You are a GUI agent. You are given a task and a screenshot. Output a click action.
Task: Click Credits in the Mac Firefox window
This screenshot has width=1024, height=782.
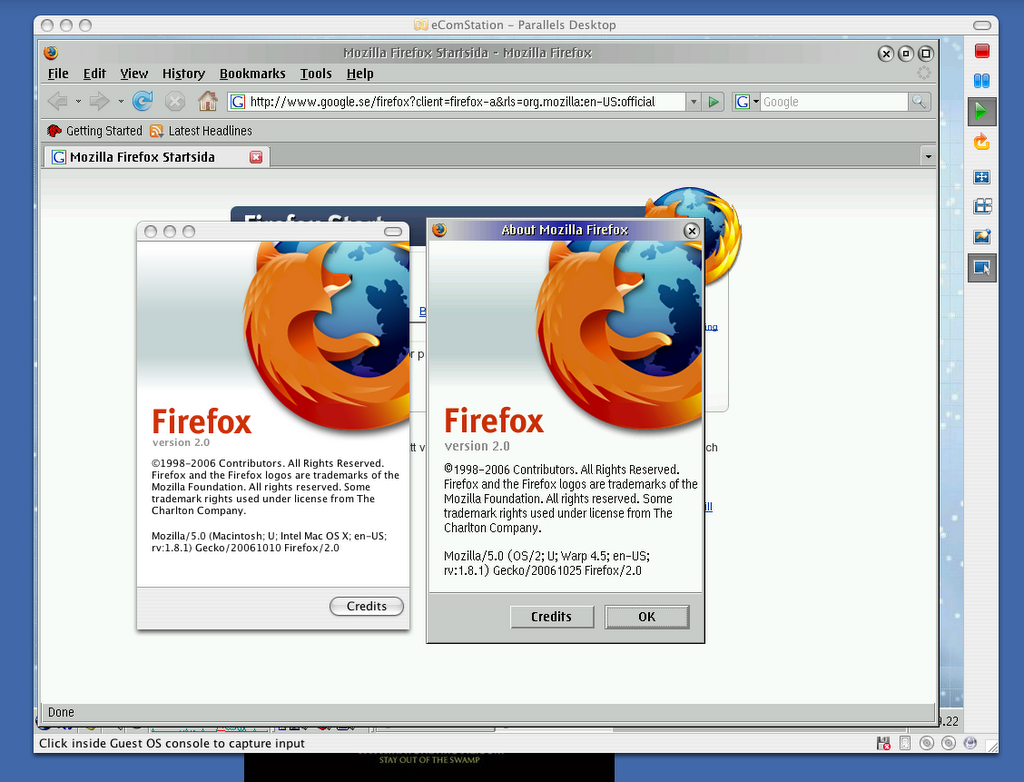tap(366, 606)
